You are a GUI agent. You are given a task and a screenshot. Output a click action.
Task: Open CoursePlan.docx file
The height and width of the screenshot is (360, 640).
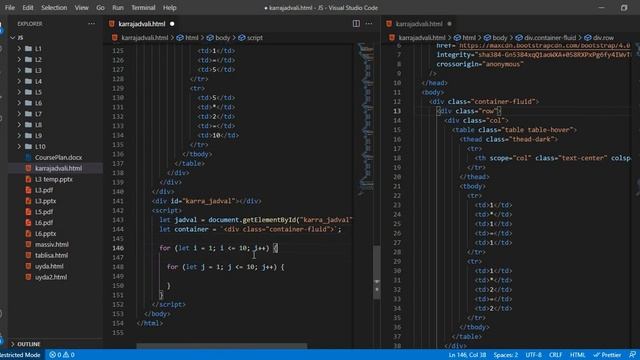coord(58,157)
